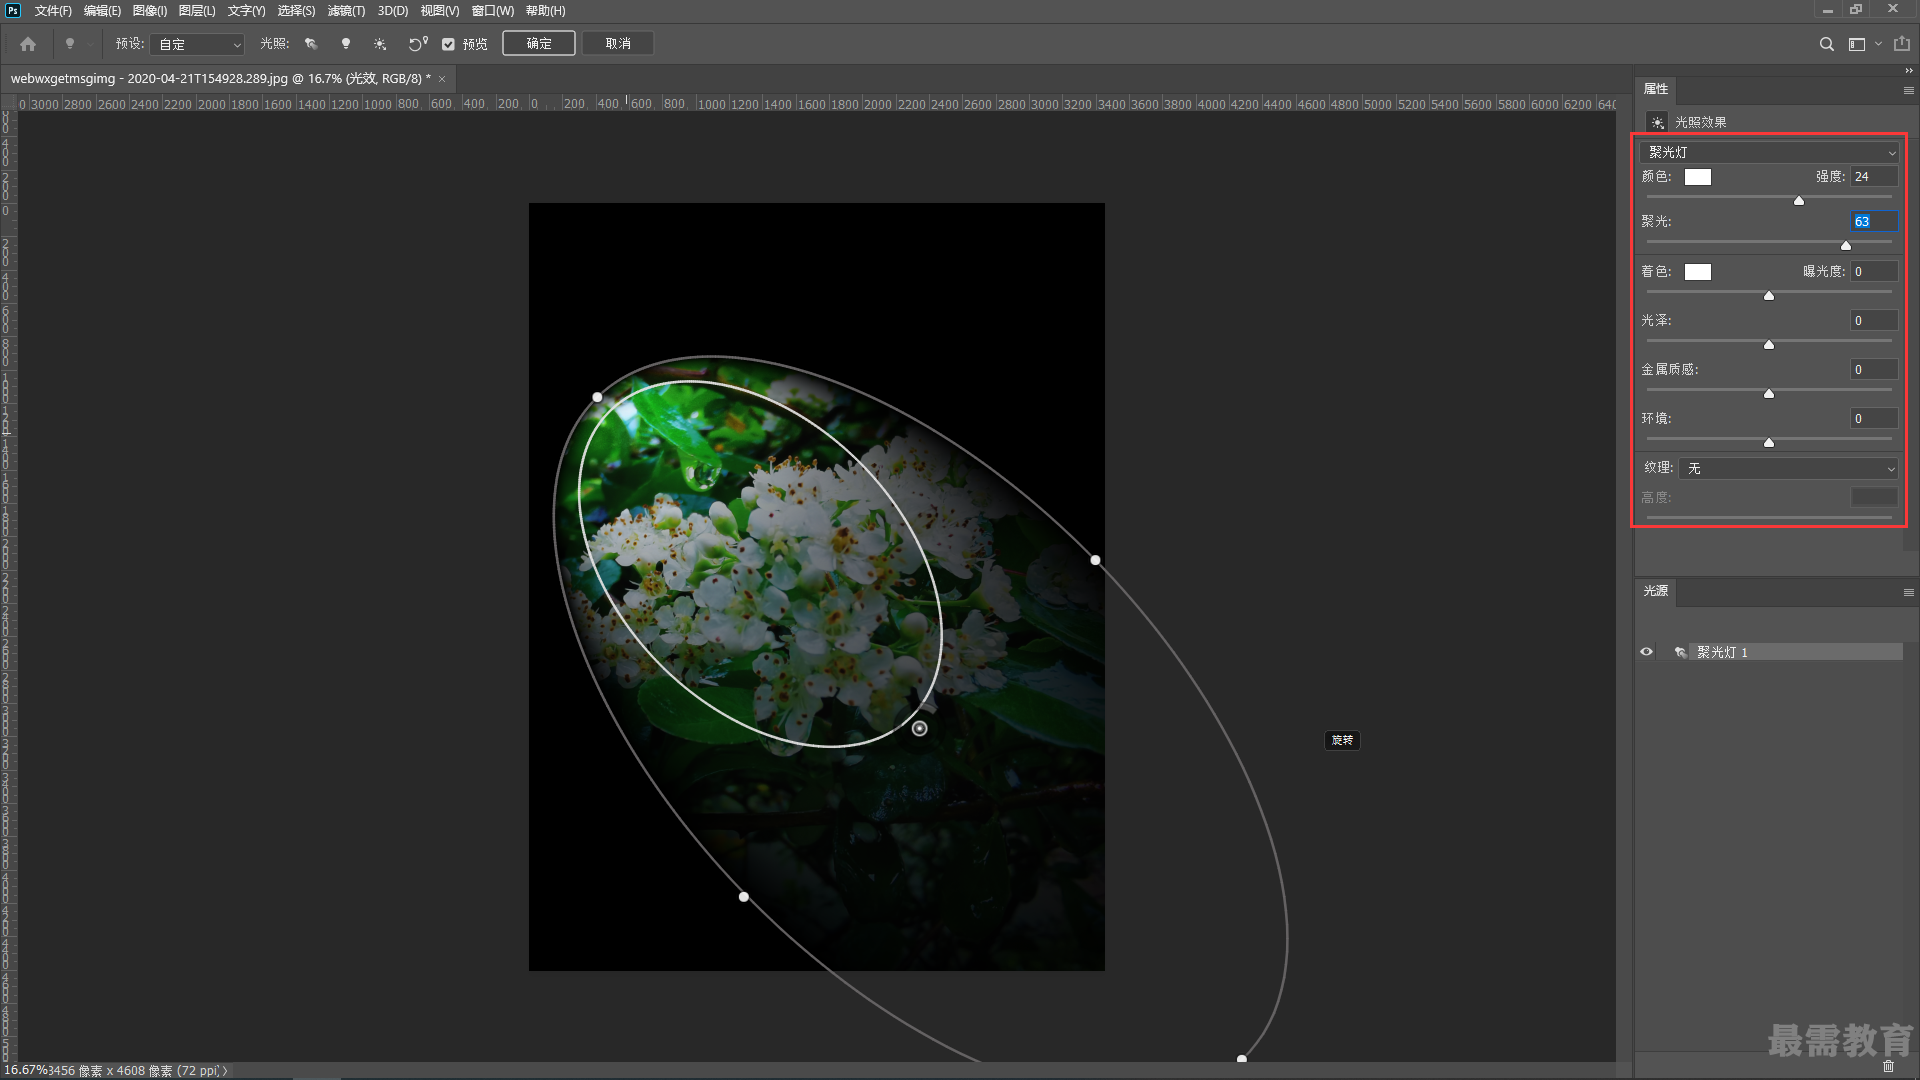Open the 窗口(W) menu
The image size is (1920, 1080).
pos(492,11)
